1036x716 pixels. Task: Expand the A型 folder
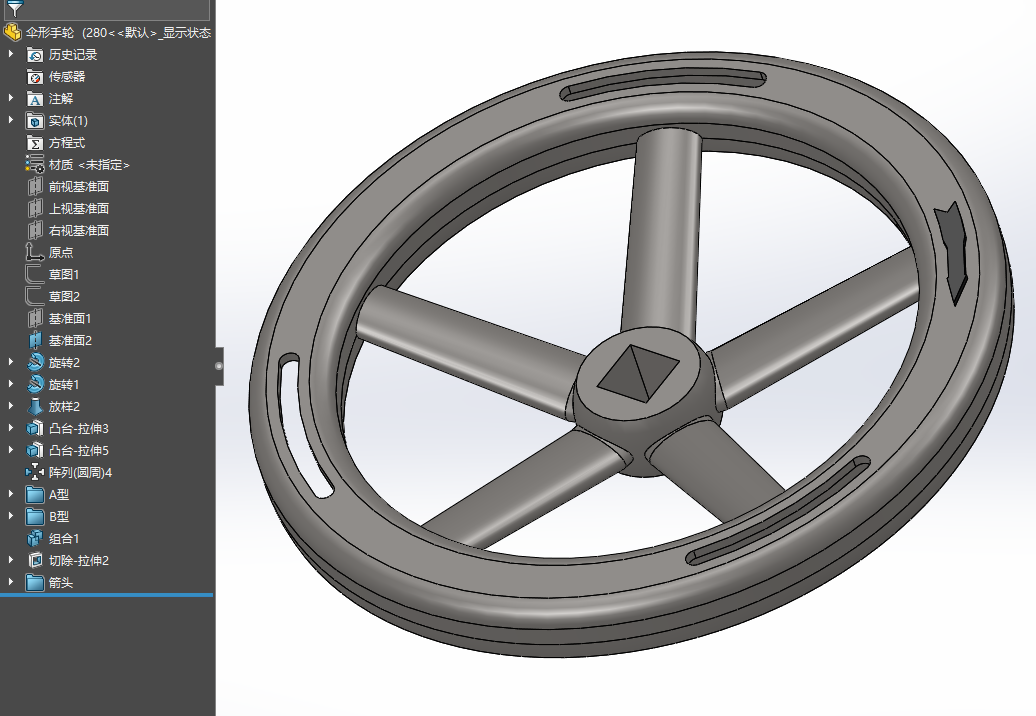click(11, 494)
